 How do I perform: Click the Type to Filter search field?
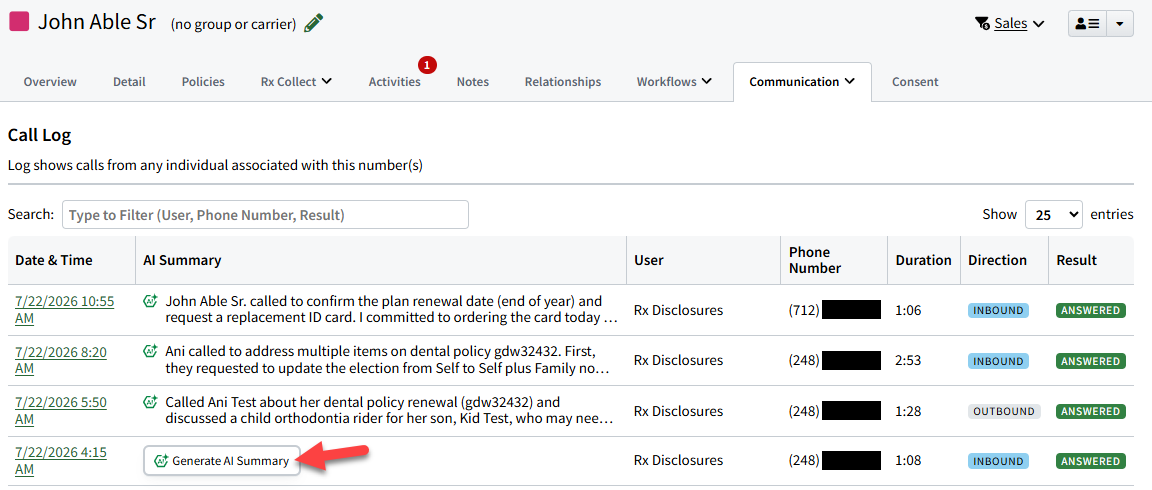[265, 215]
